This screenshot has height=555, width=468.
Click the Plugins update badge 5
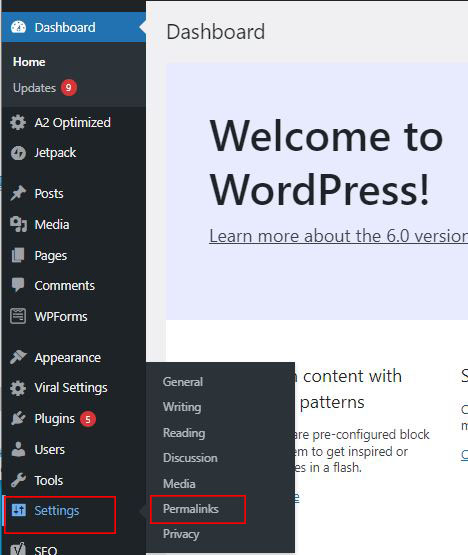[x=88, y=419]
